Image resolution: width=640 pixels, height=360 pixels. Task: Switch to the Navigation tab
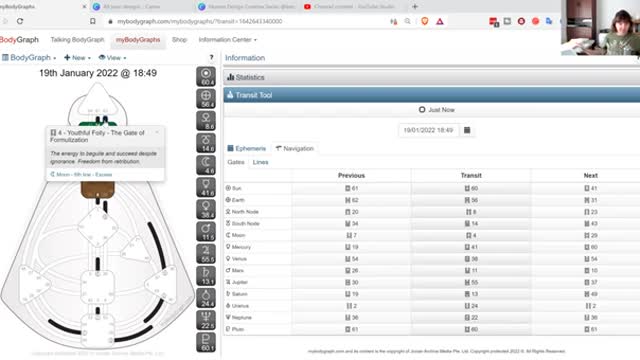pos(294,149)
